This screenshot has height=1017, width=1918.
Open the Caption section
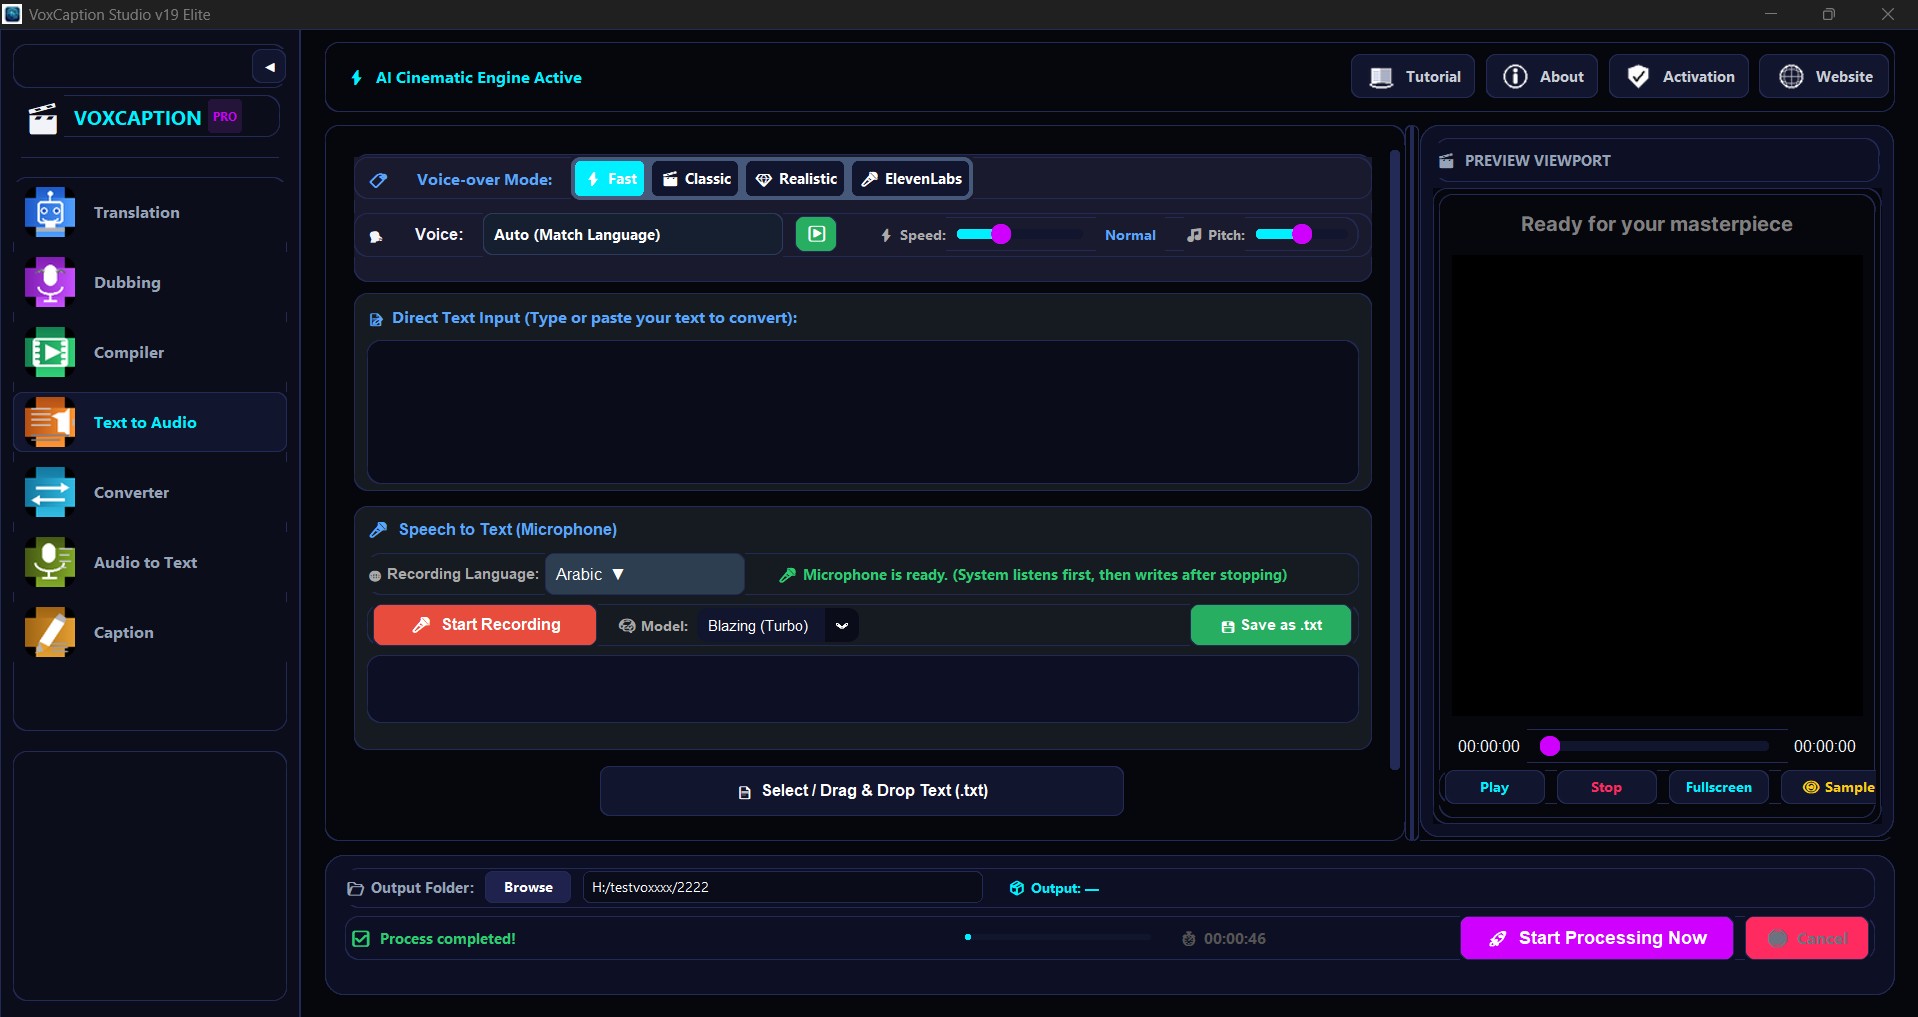[x=150, y=632]
